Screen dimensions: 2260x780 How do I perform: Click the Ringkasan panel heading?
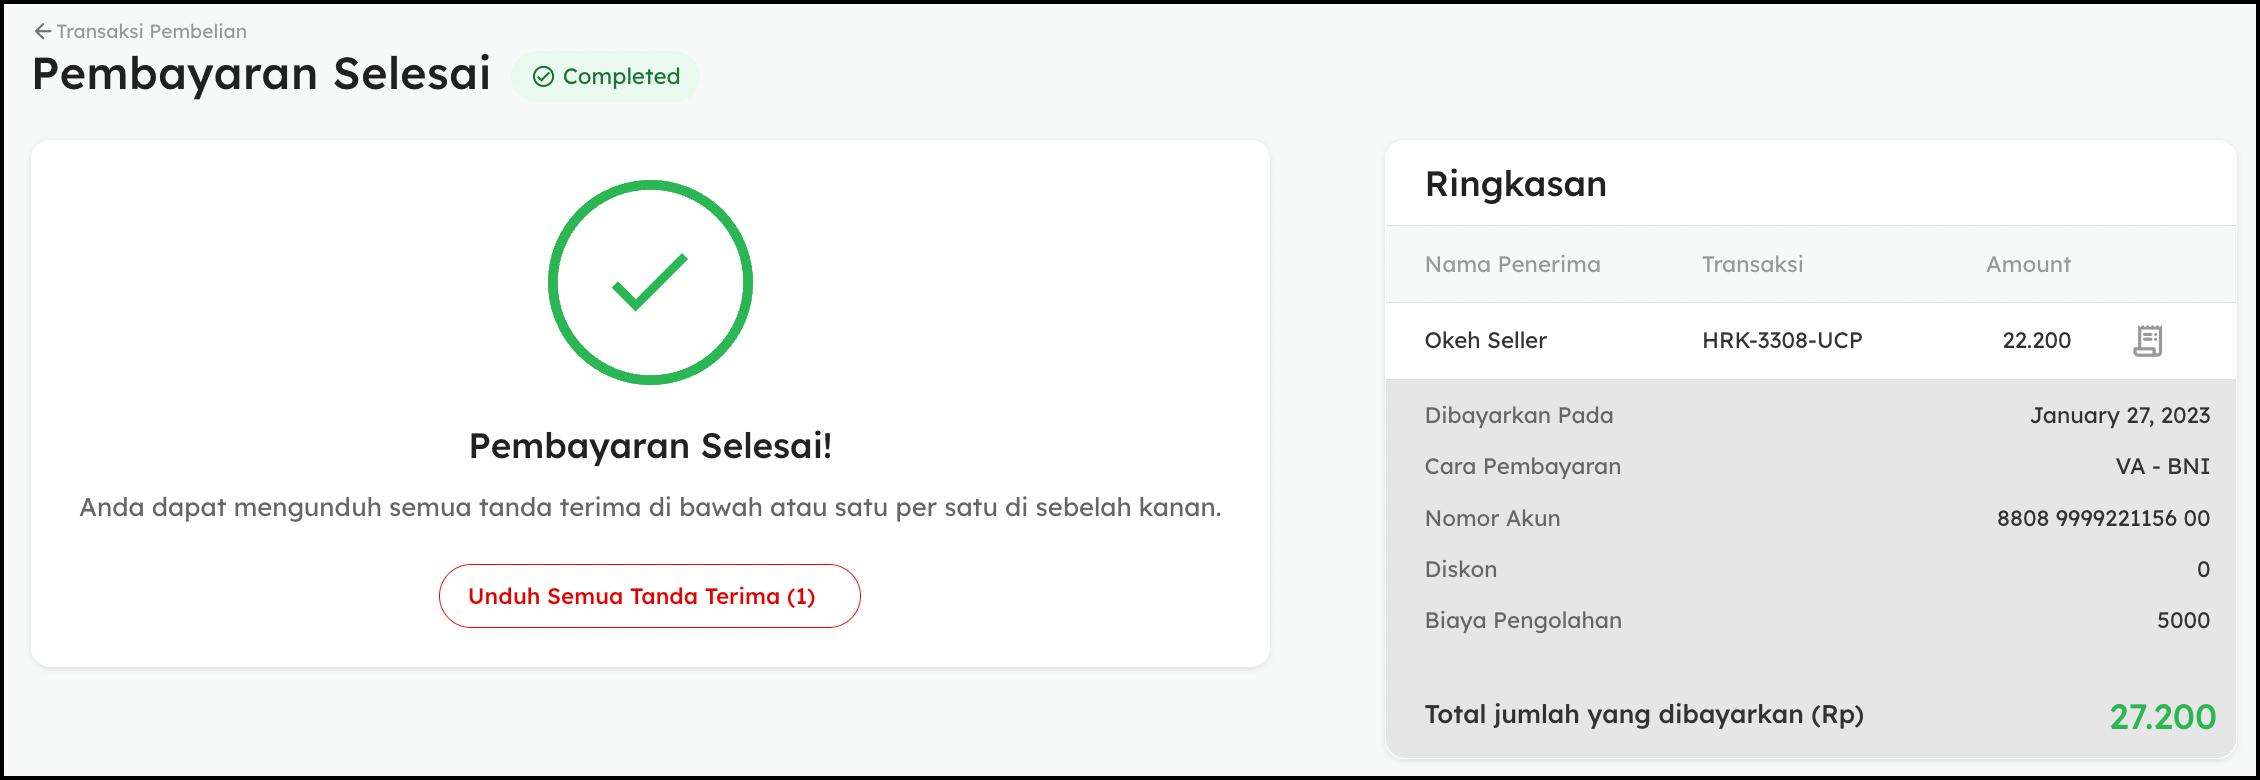1515,184
